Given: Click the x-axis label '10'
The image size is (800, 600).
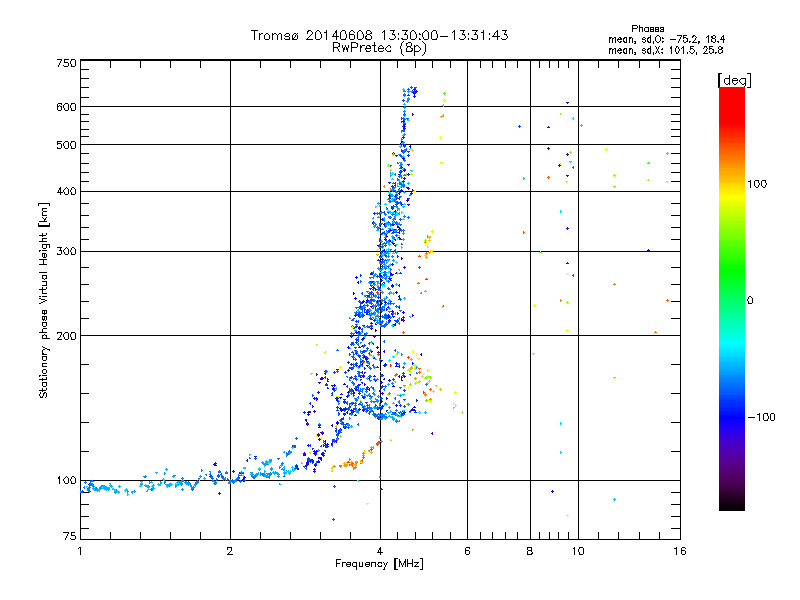Looking at the screenshot, I should [x=578, y=551].
